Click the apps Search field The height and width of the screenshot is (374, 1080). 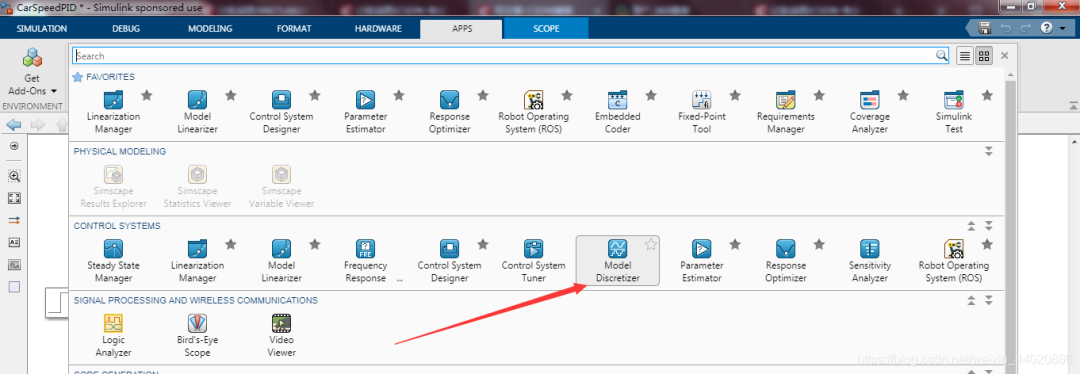point(510,56)
